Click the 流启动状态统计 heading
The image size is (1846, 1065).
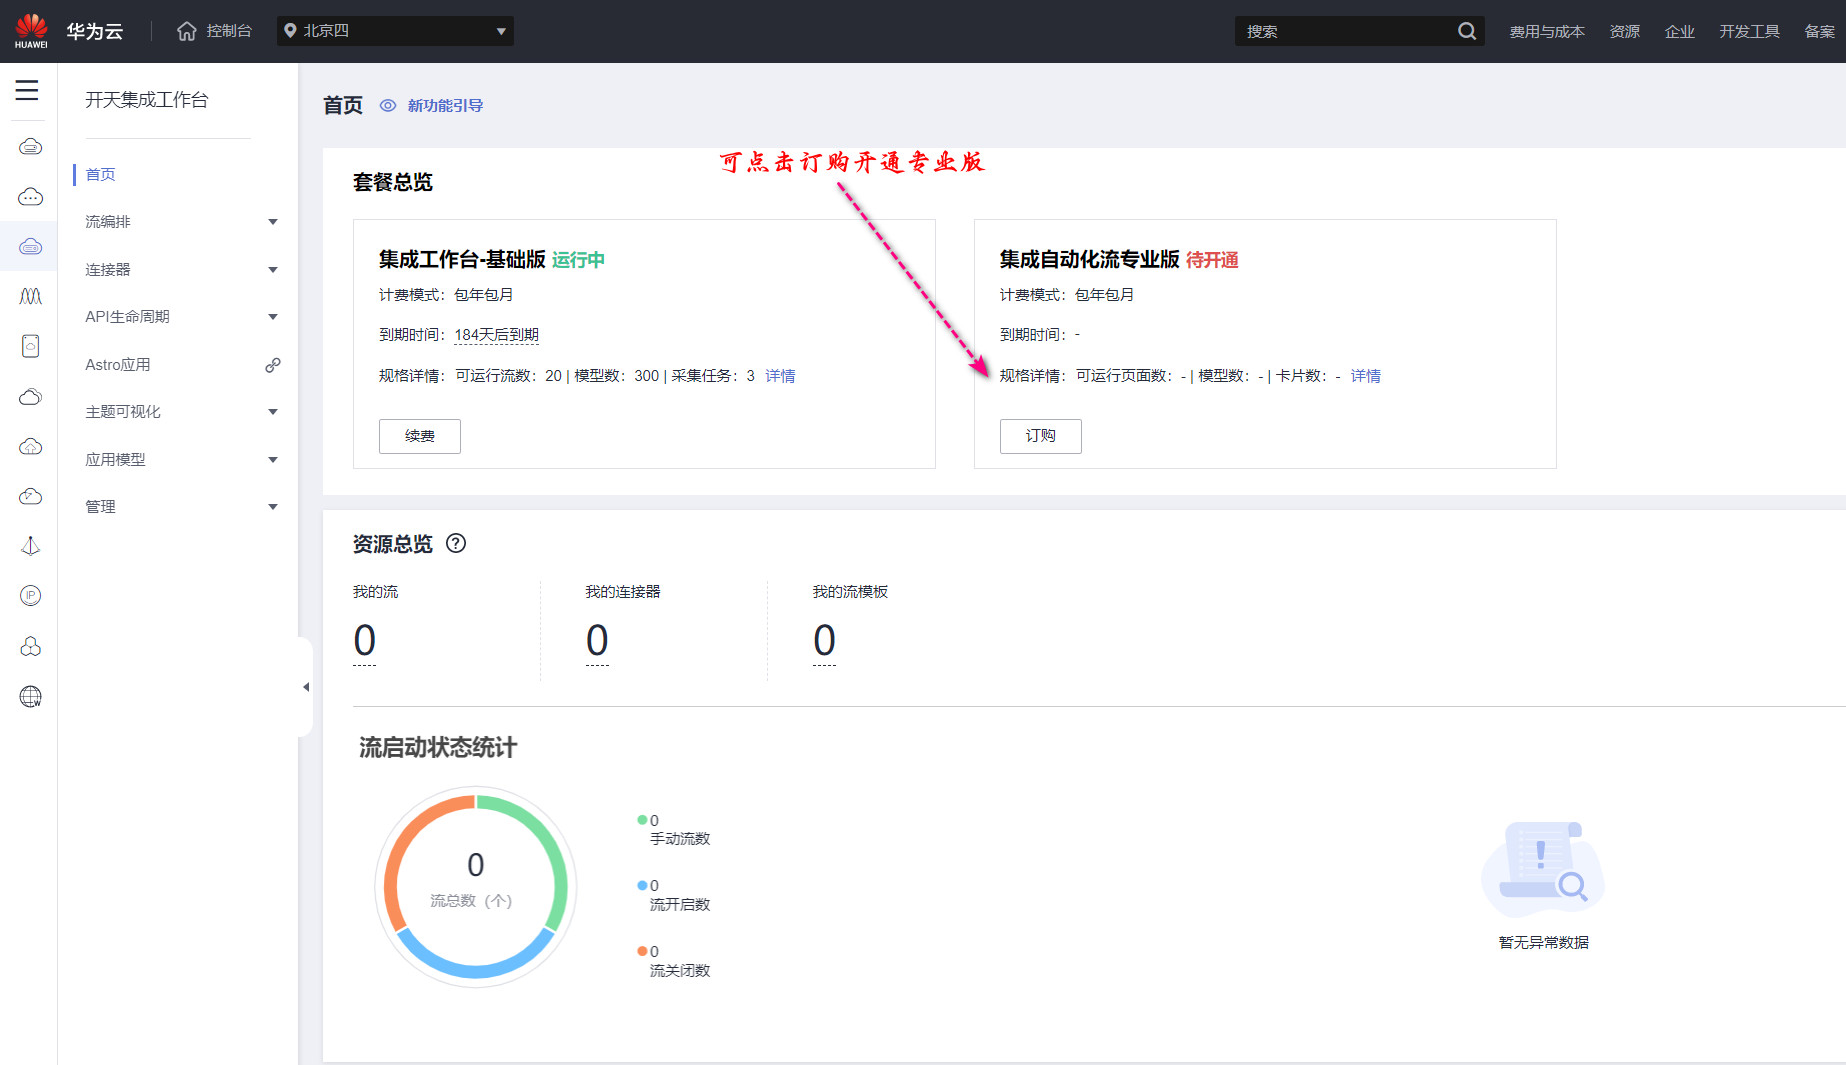[x=438, y=748]
